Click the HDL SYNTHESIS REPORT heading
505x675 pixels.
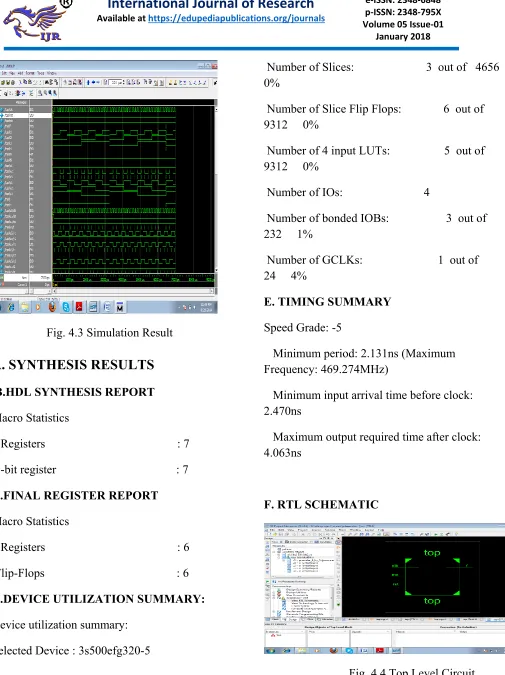[x=77, y=392]
